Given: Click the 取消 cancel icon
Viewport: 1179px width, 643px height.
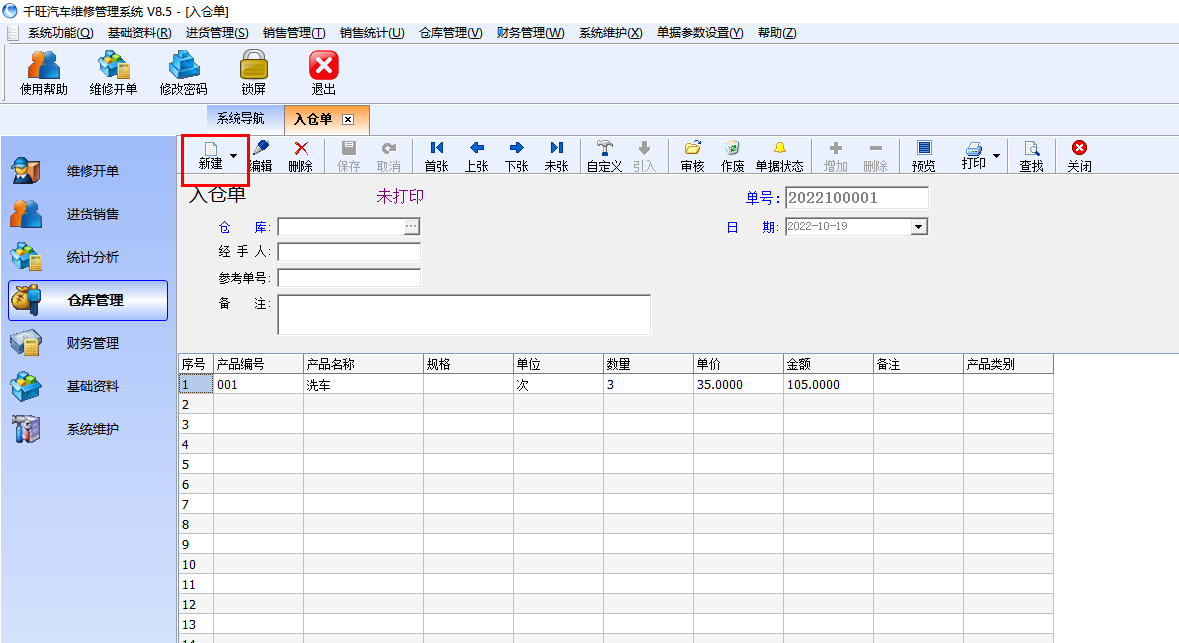Looking at the screenshot, I should (389, 156).
